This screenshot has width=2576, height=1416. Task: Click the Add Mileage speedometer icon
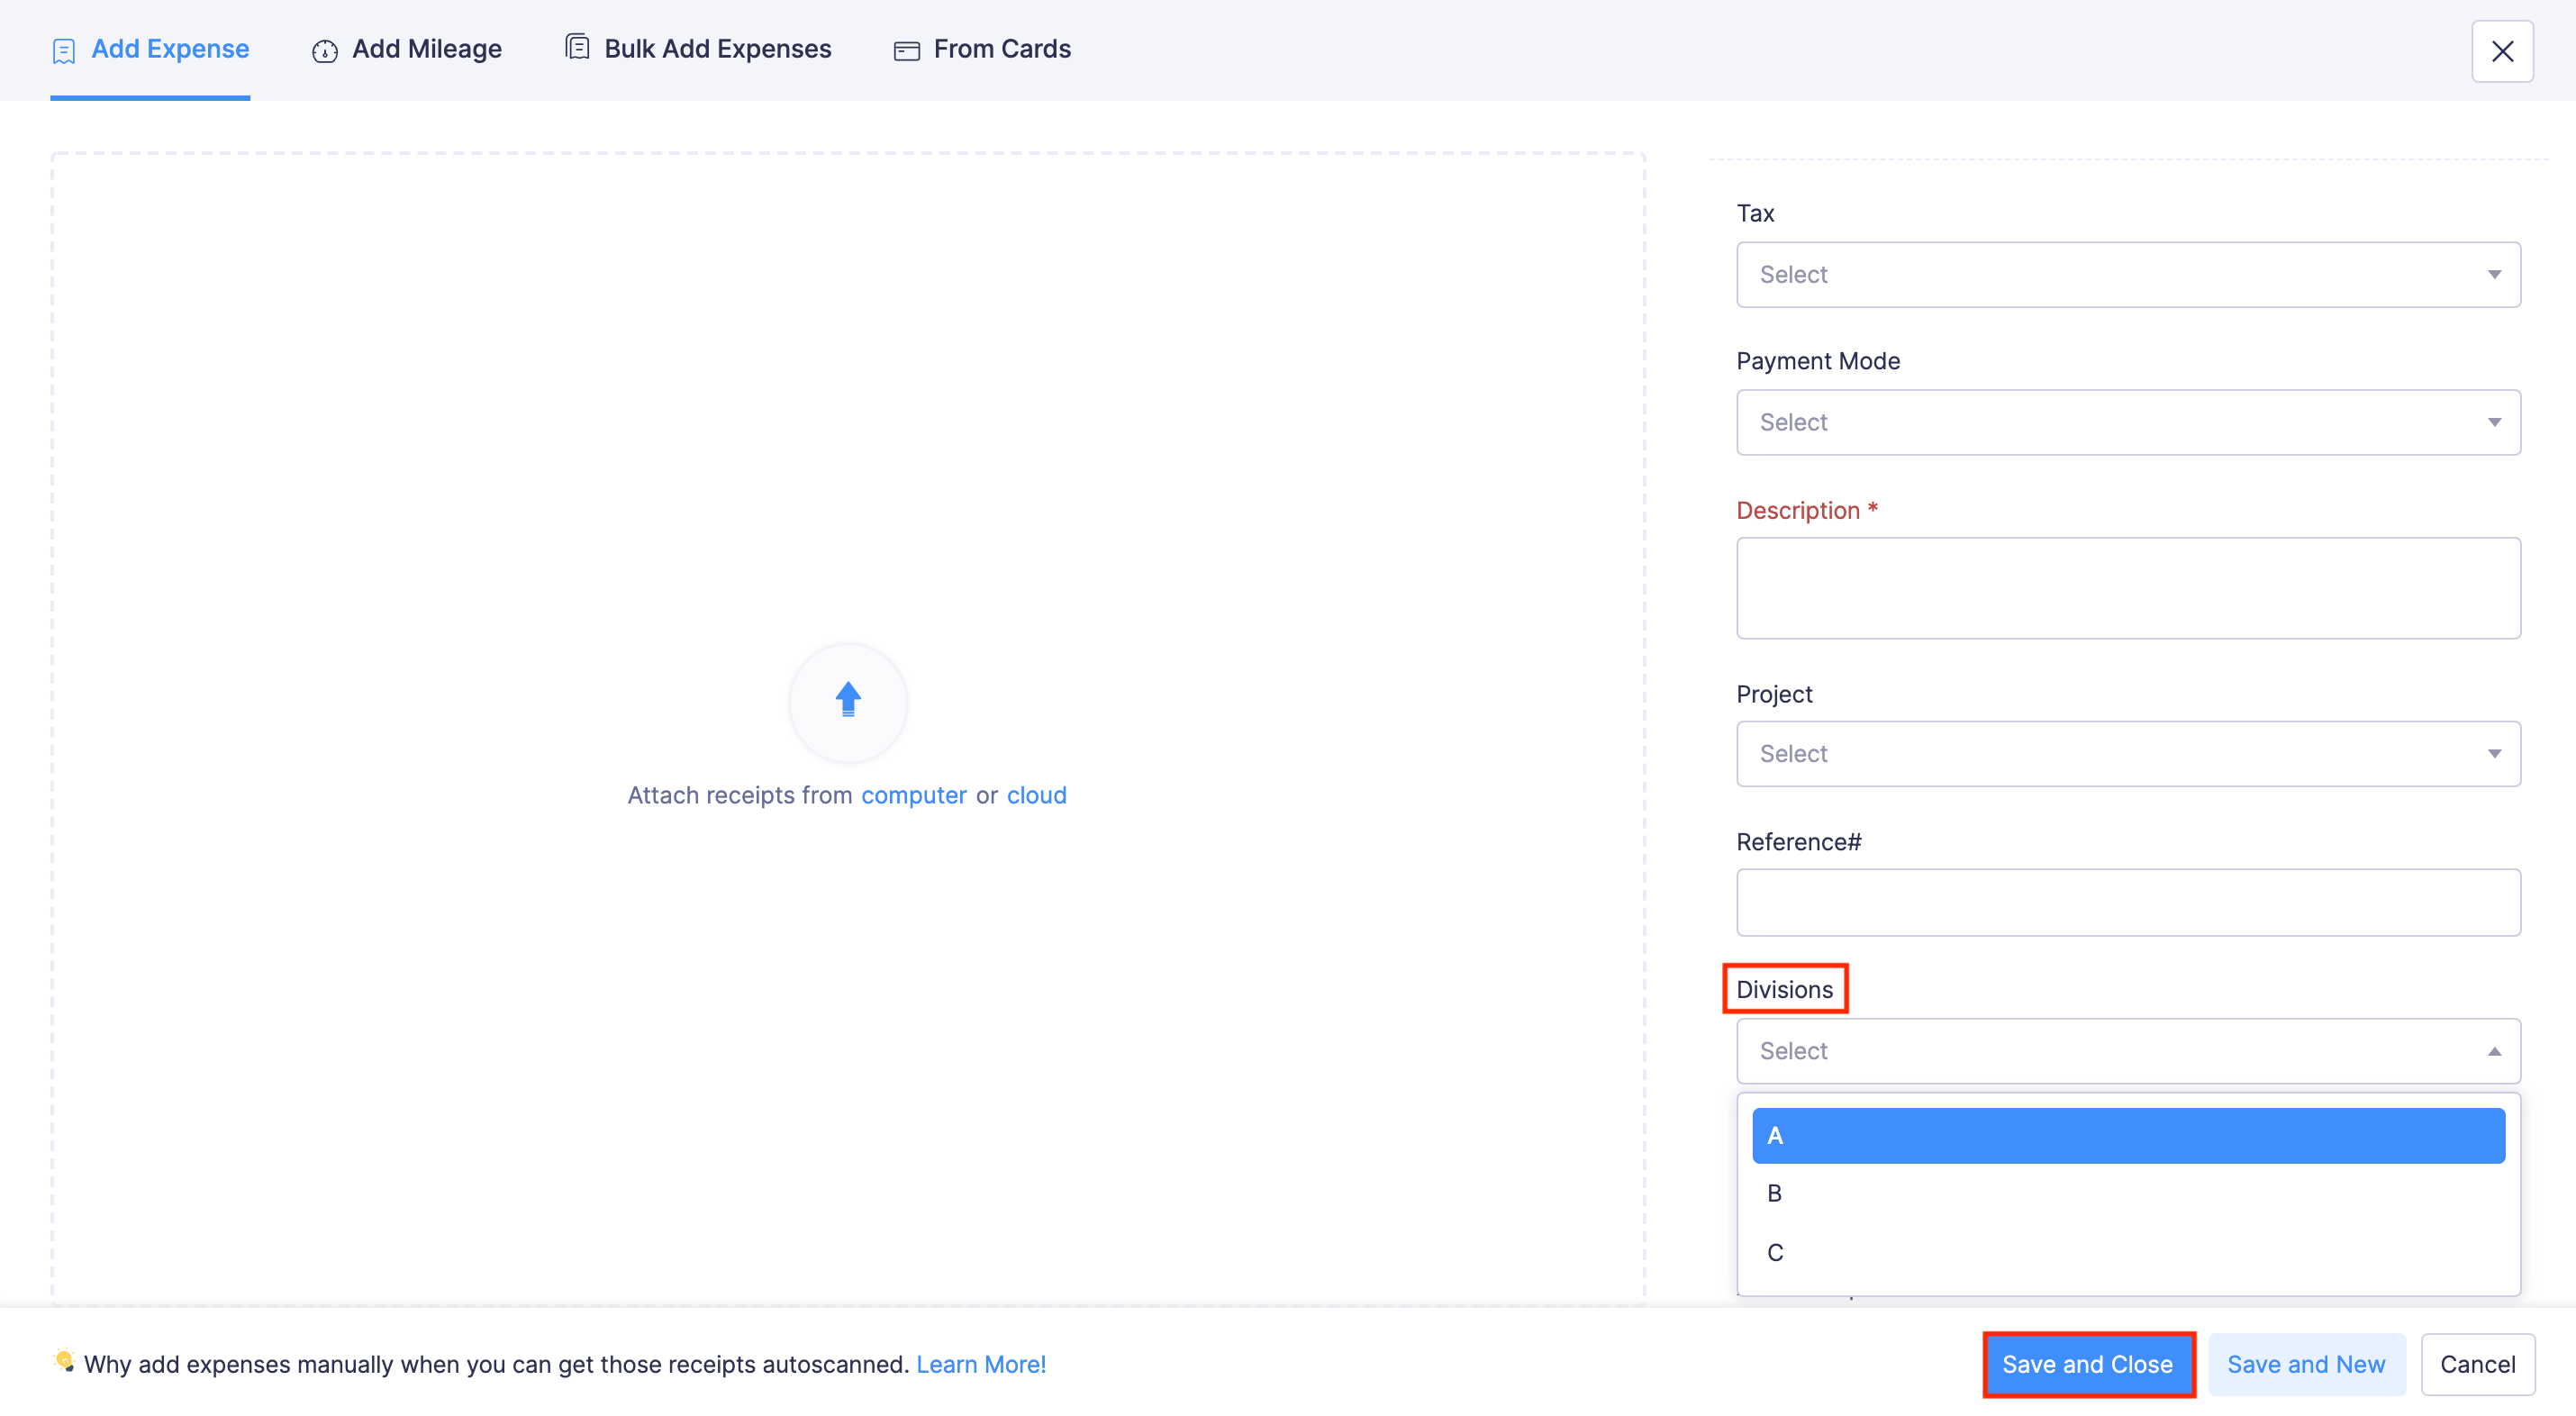click(x=324, y=50)
